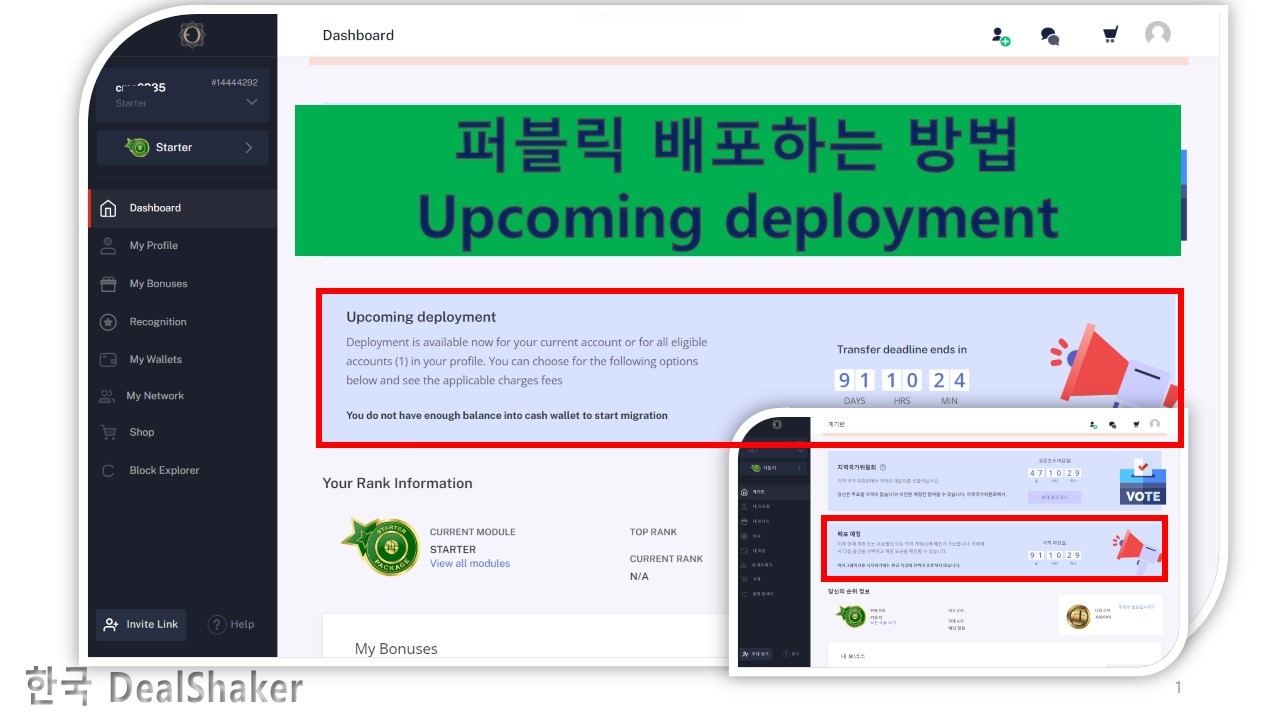
Task: Open the chat messages icon
Action: [1049, 34]
